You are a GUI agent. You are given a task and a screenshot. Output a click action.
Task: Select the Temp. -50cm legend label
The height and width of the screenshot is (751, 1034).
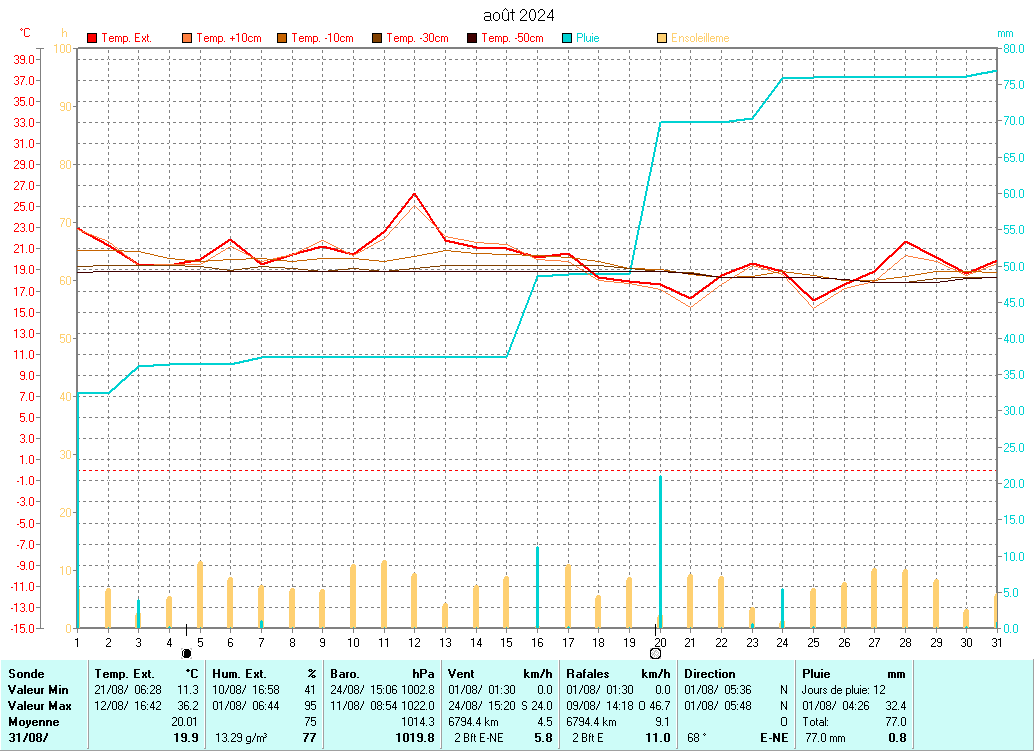(512, 38)
